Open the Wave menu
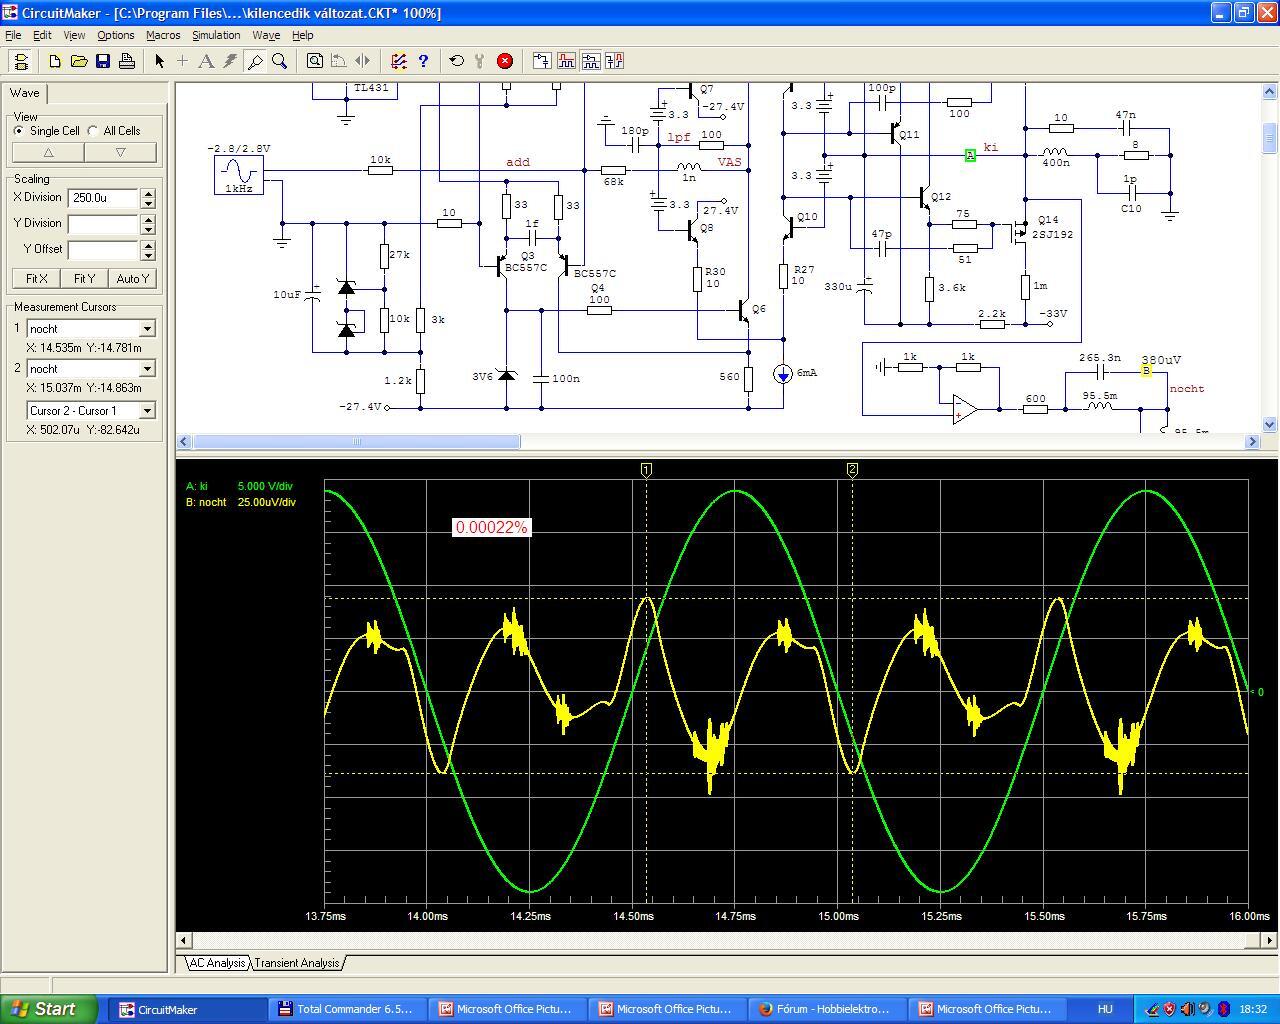 [266, 35]
